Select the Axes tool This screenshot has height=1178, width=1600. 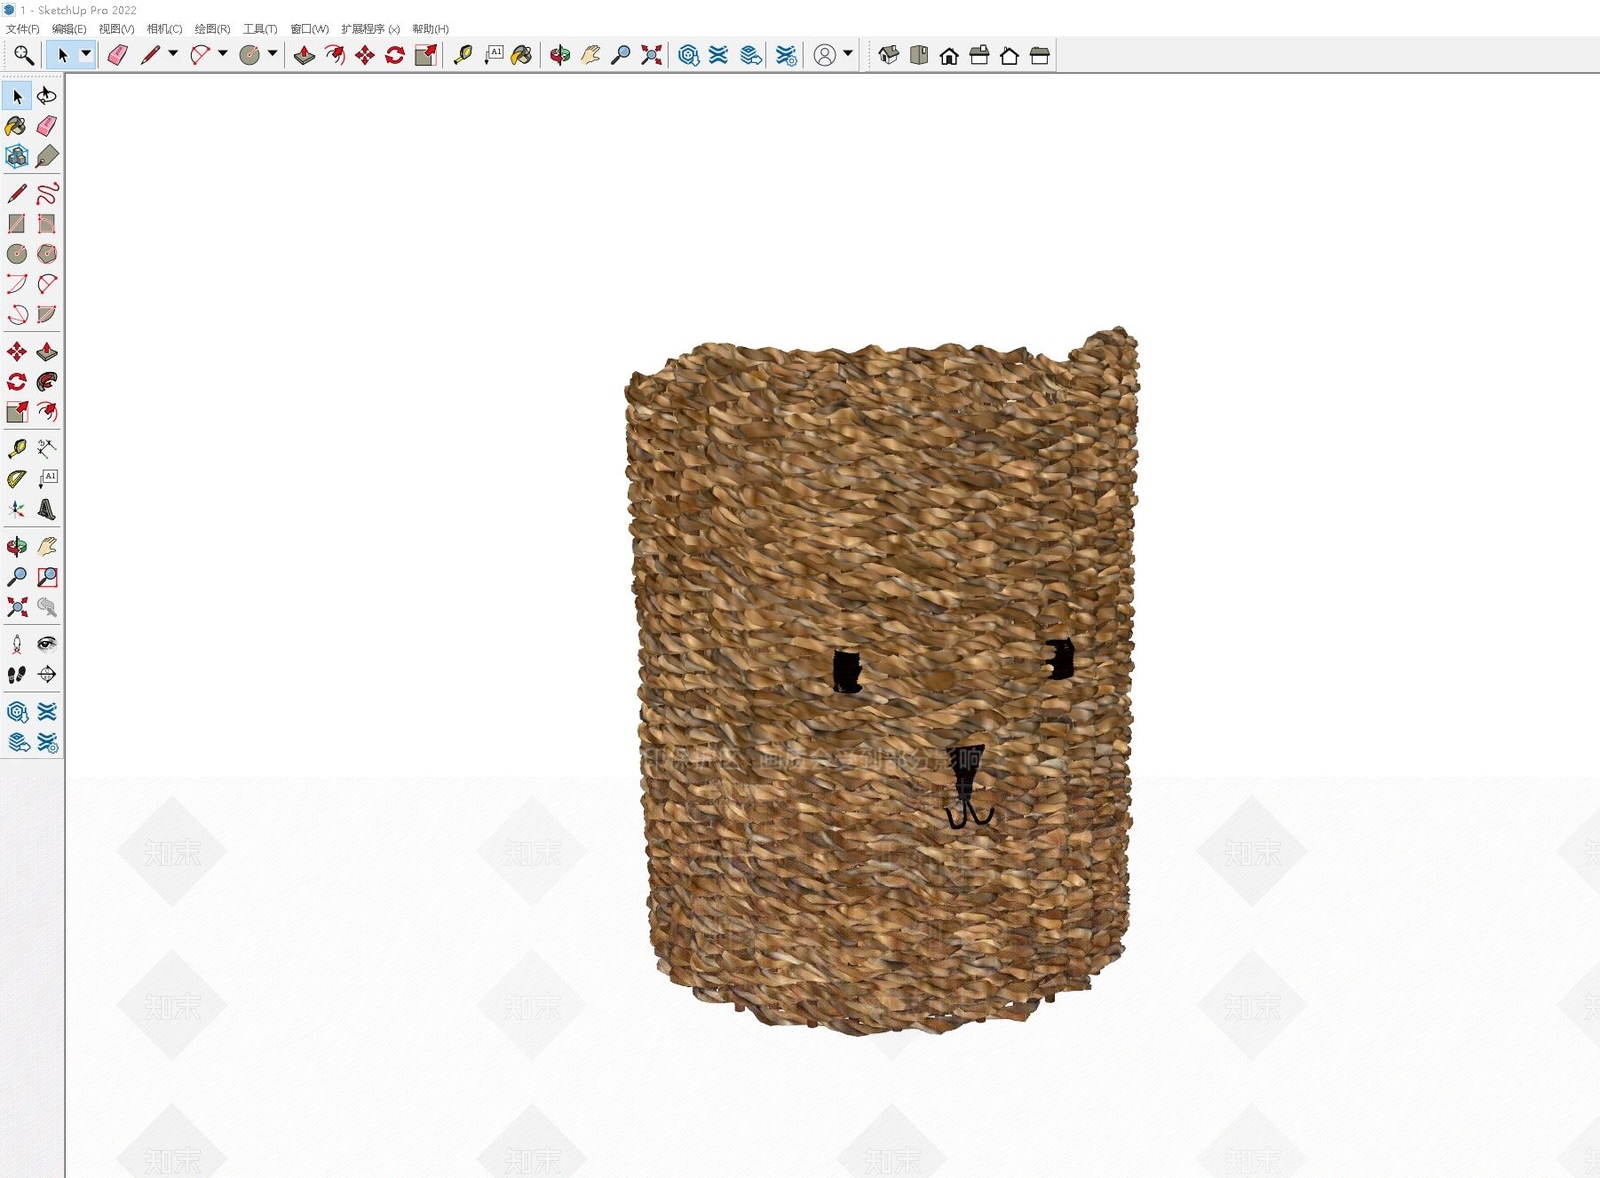pos(17,509)
